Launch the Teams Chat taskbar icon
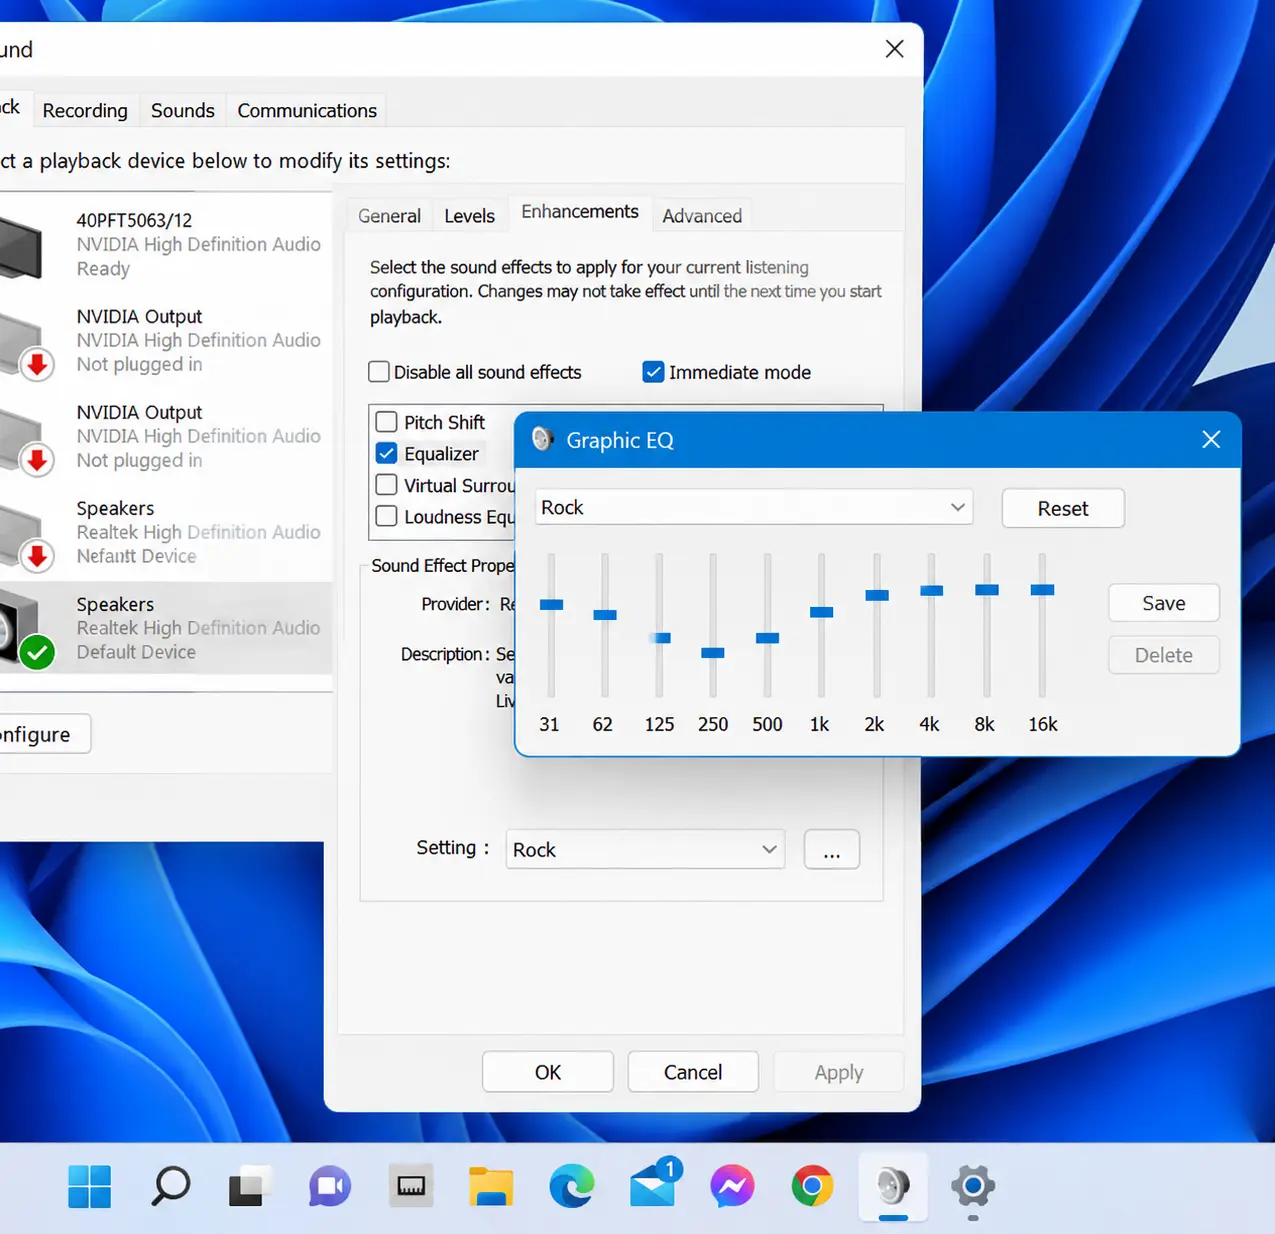Image resolution: width=1275 pixels, height=1234 pixels. (329, 1187)
